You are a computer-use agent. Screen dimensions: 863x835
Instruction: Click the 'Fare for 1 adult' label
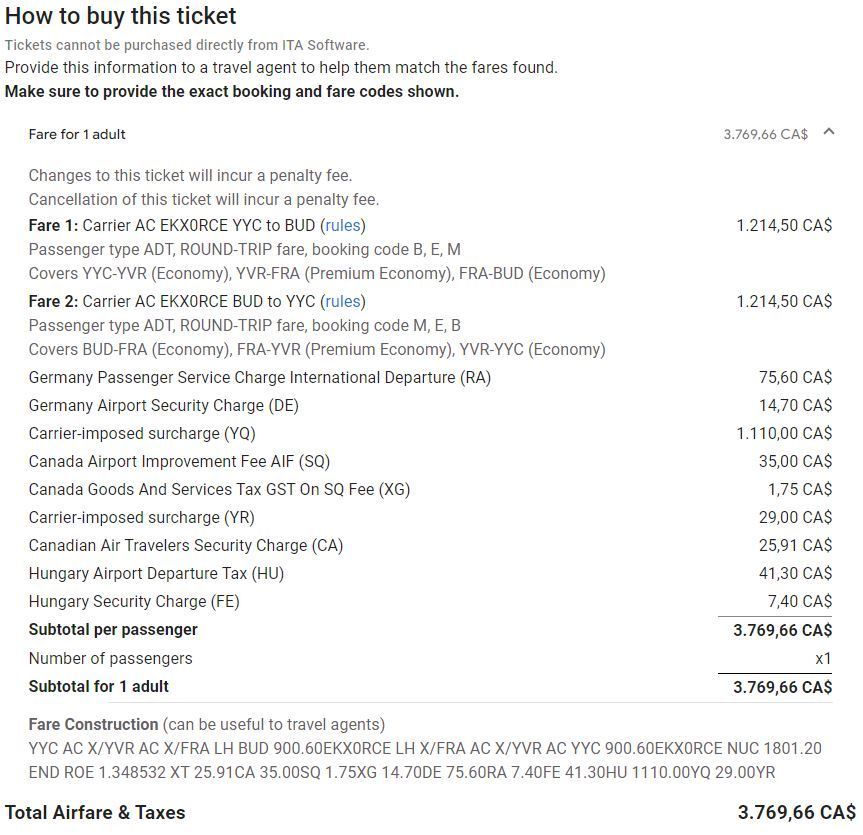tap(77, 134)
